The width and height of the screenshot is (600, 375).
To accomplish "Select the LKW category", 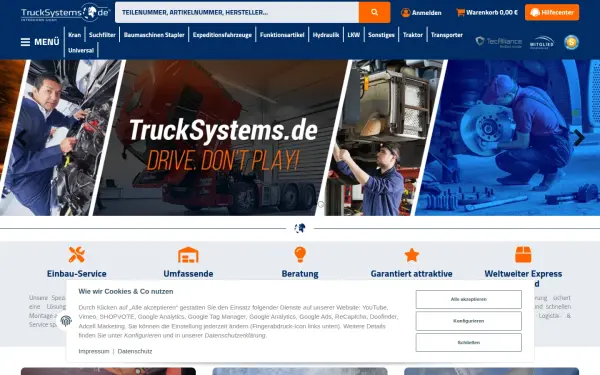I will click(354, 35).
